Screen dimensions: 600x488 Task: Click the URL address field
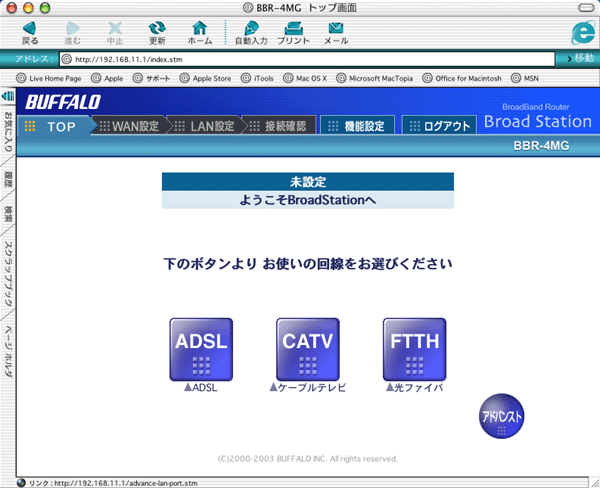pyautogui.click(x=307, y=59)
